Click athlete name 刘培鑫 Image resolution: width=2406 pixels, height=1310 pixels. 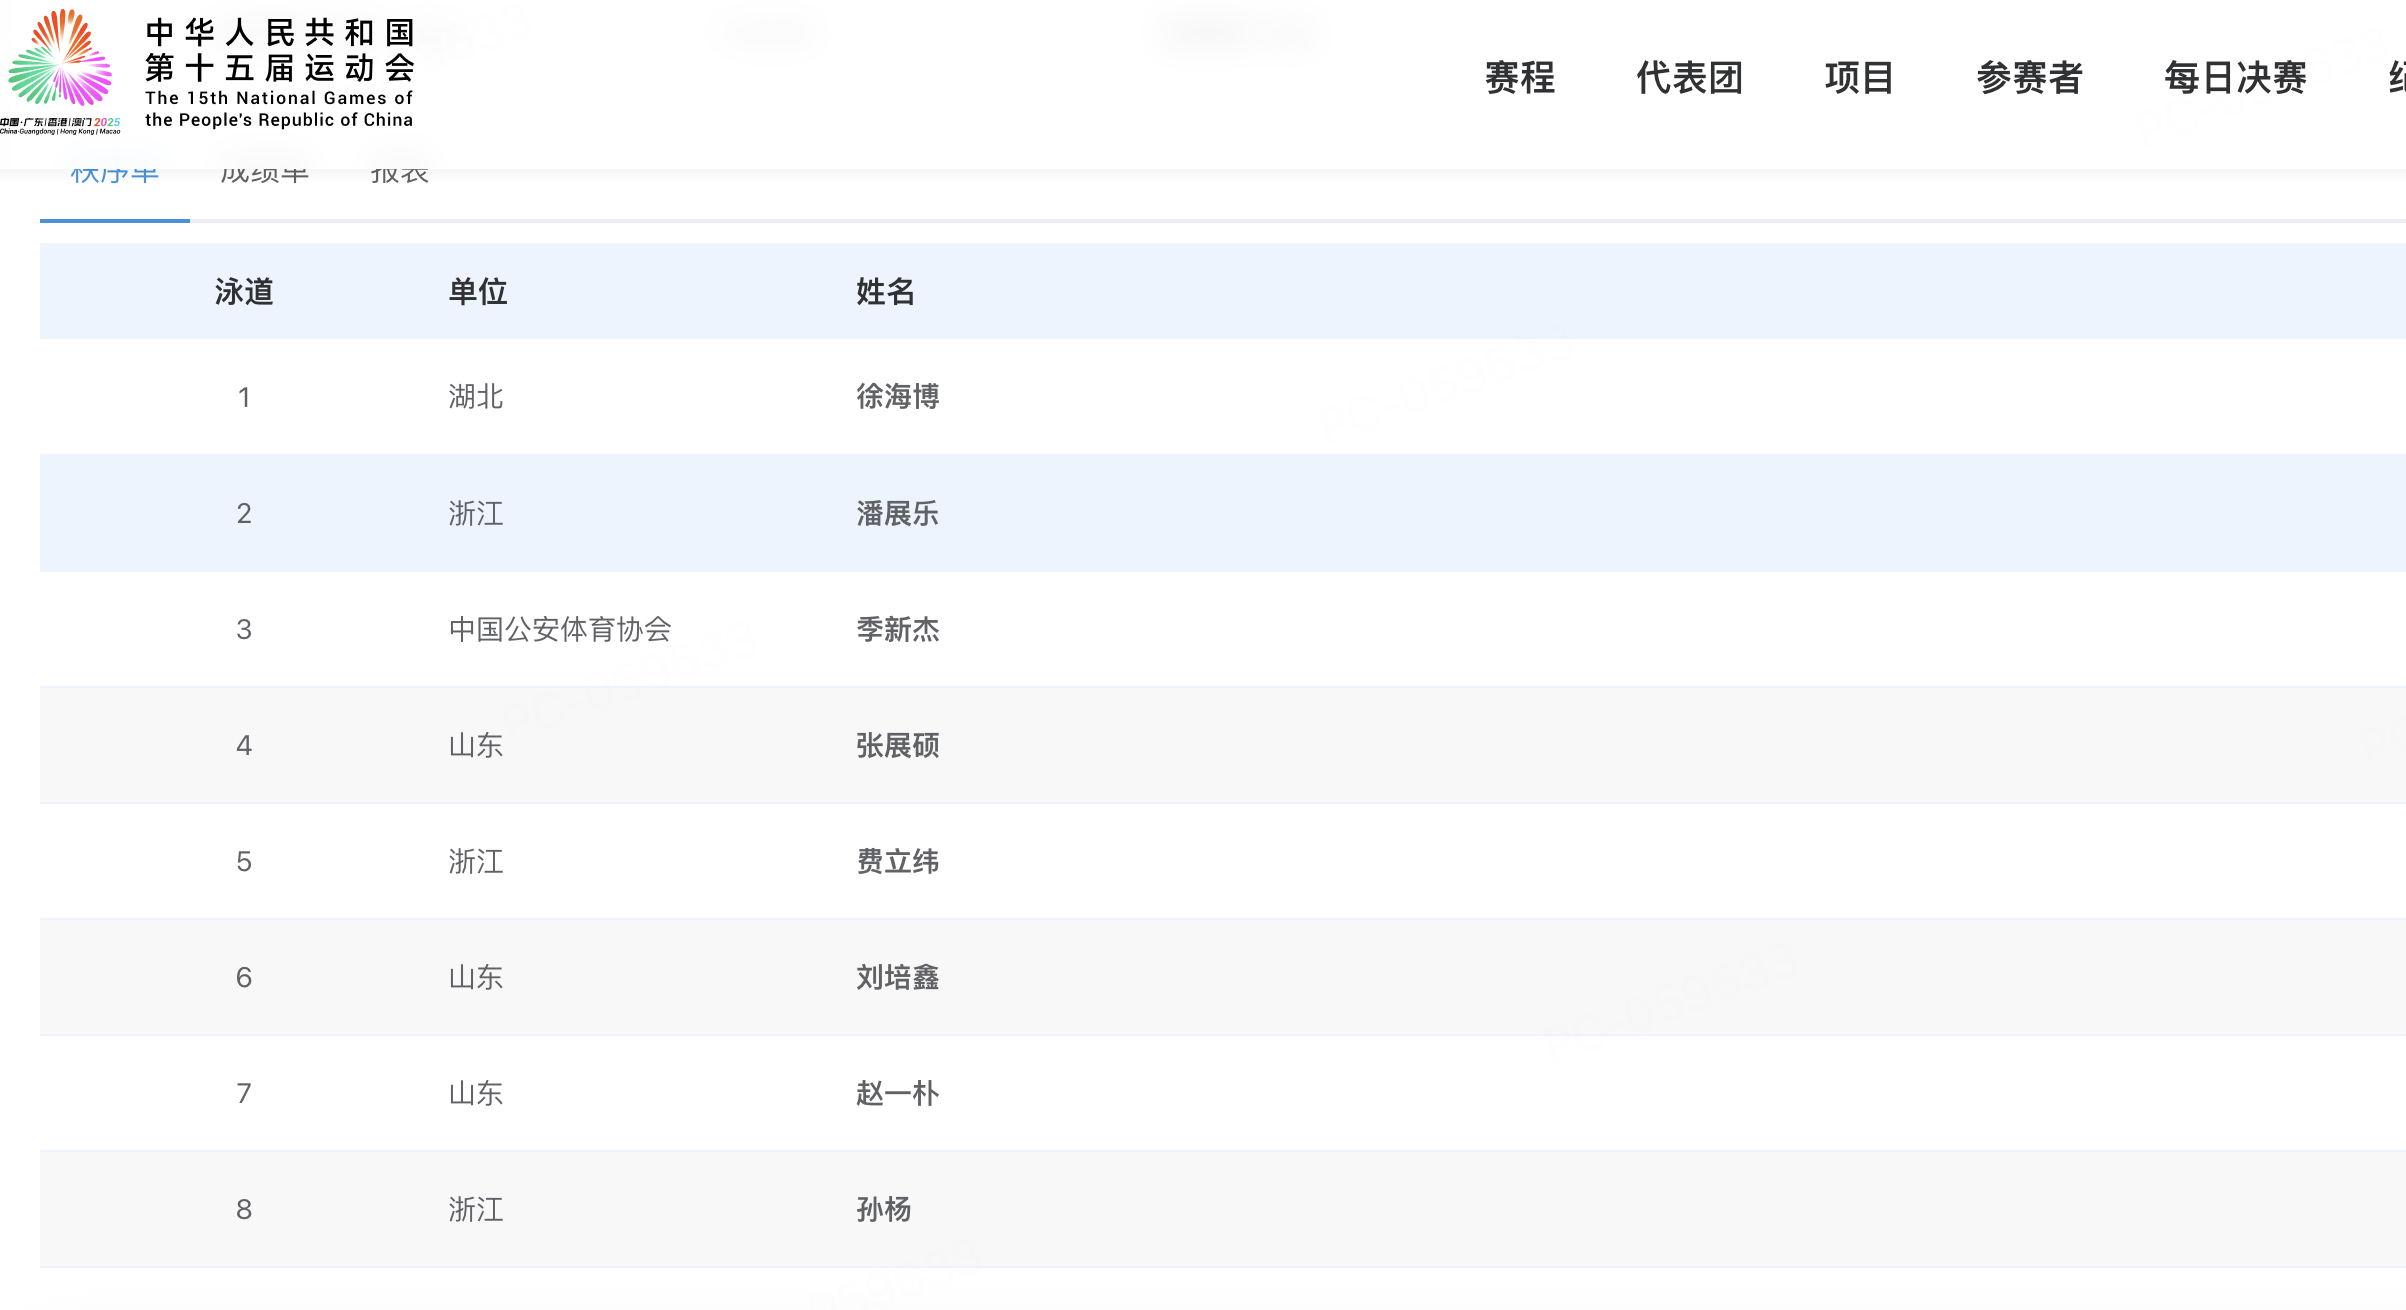point(897,978)
